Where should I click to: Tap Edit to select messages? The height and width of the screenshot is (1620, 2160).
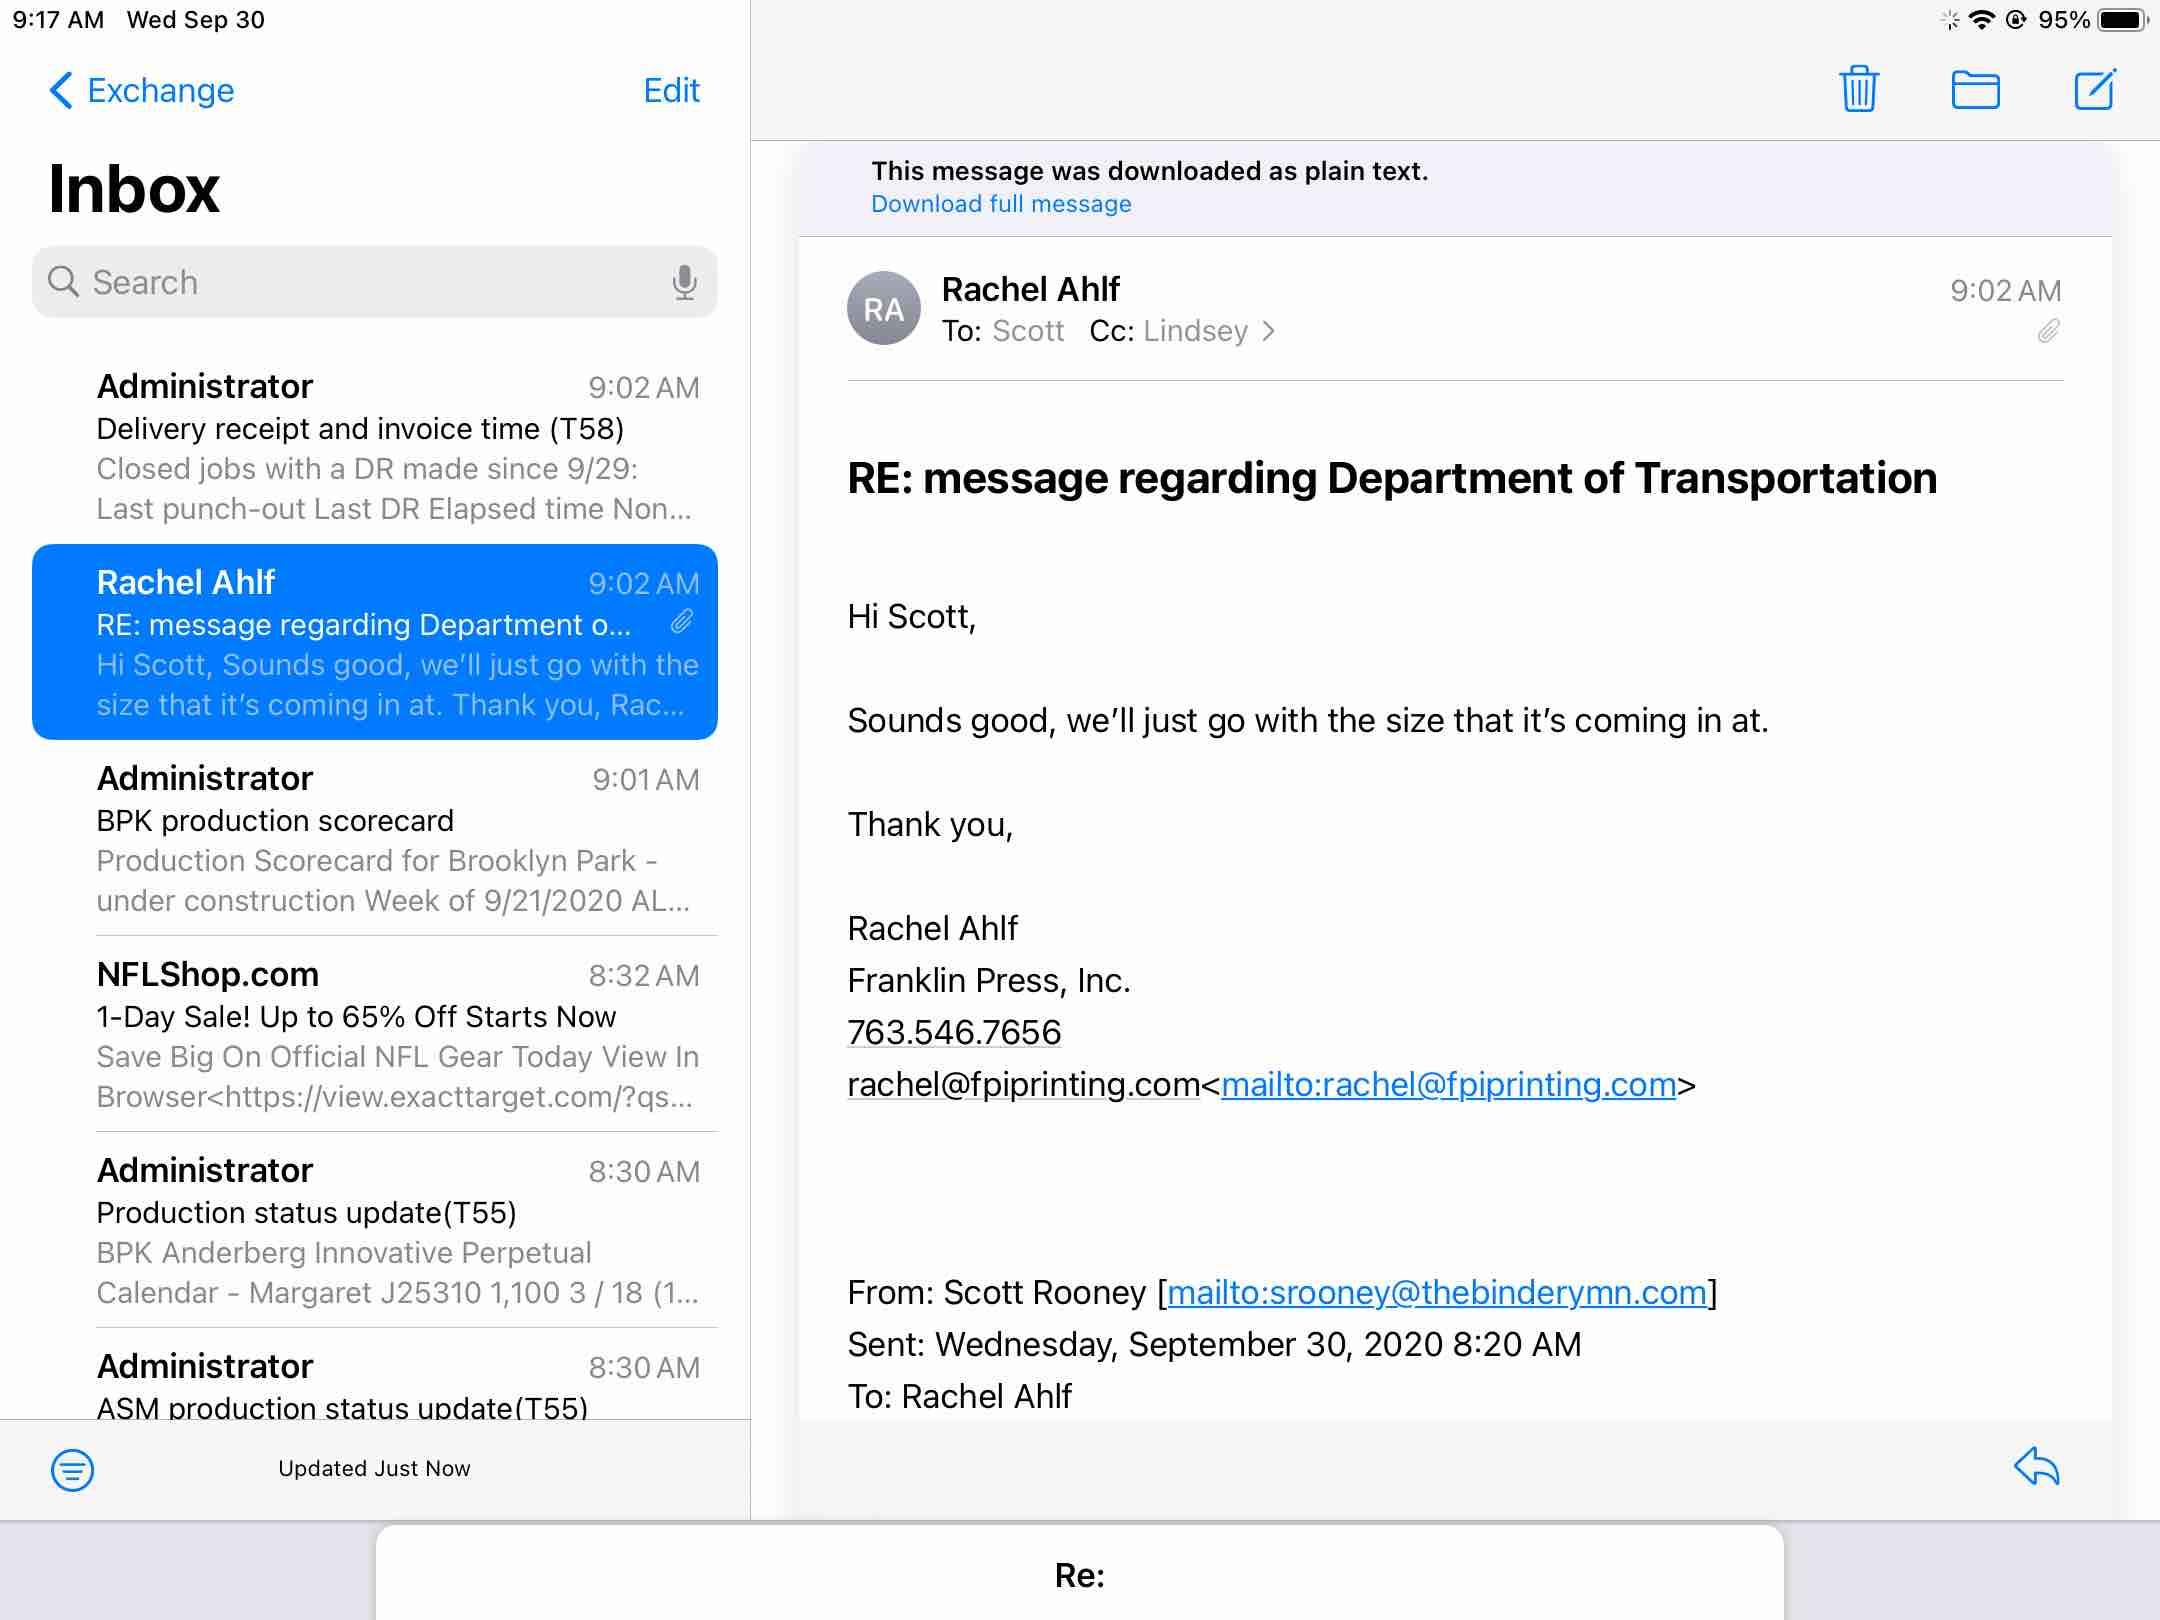click(x=671, y=90)
